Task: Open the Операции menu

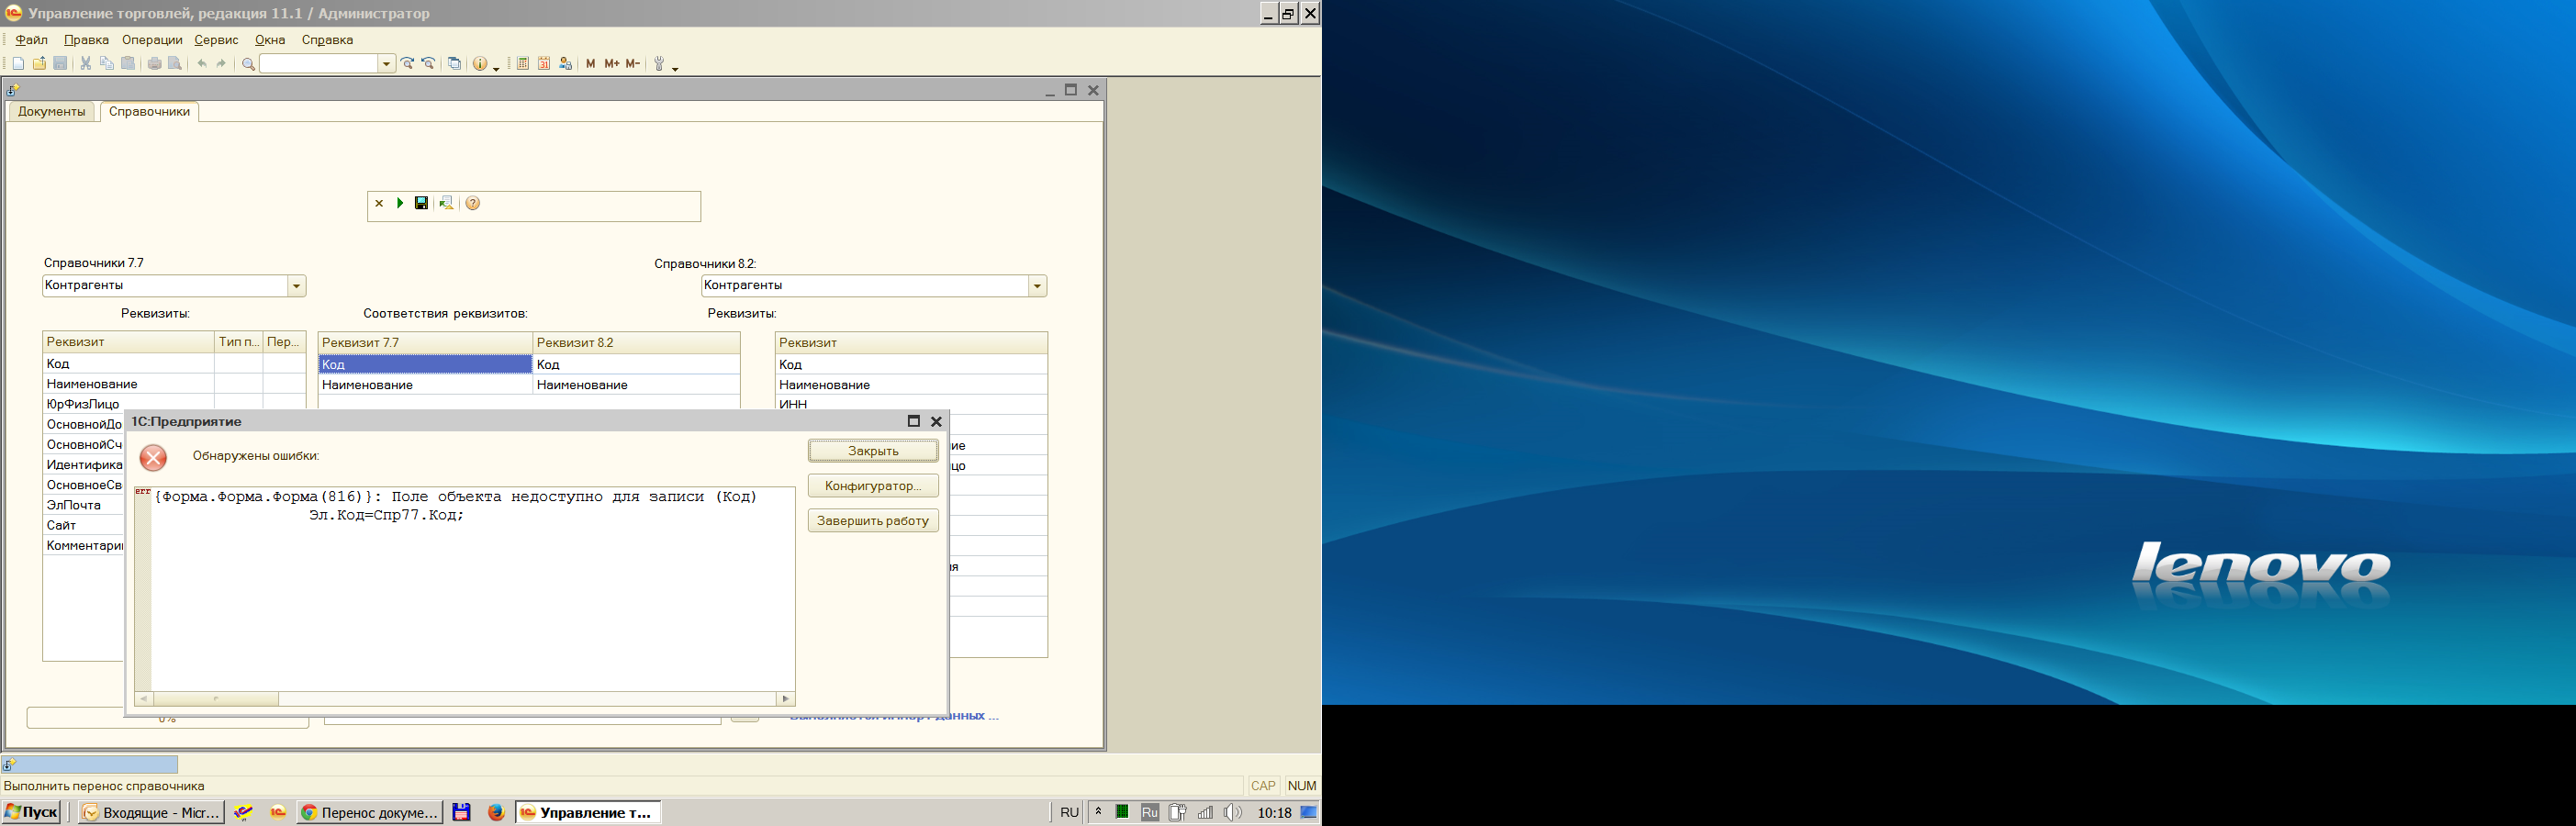Action: 152,40
